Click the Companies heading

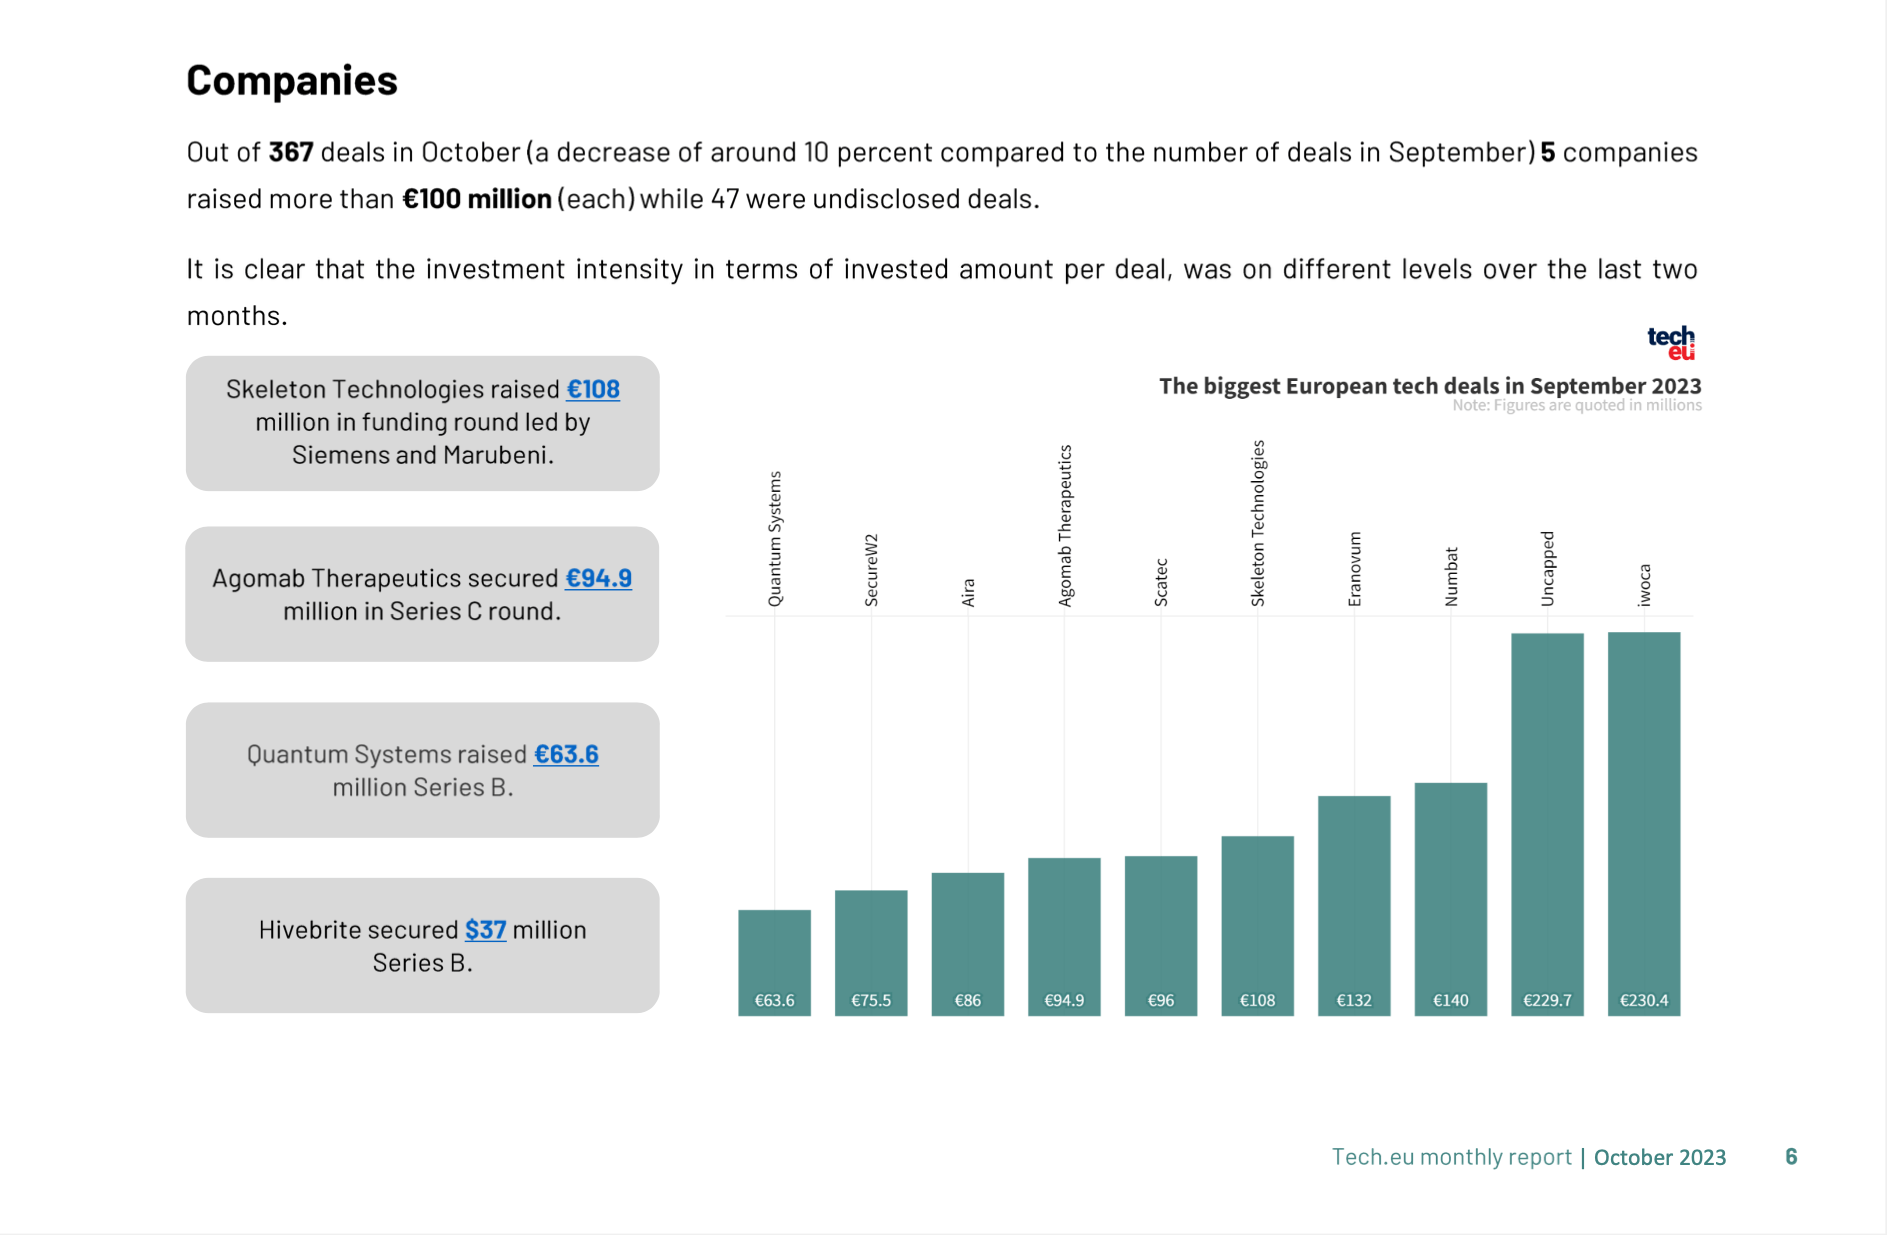click(292, 80)
